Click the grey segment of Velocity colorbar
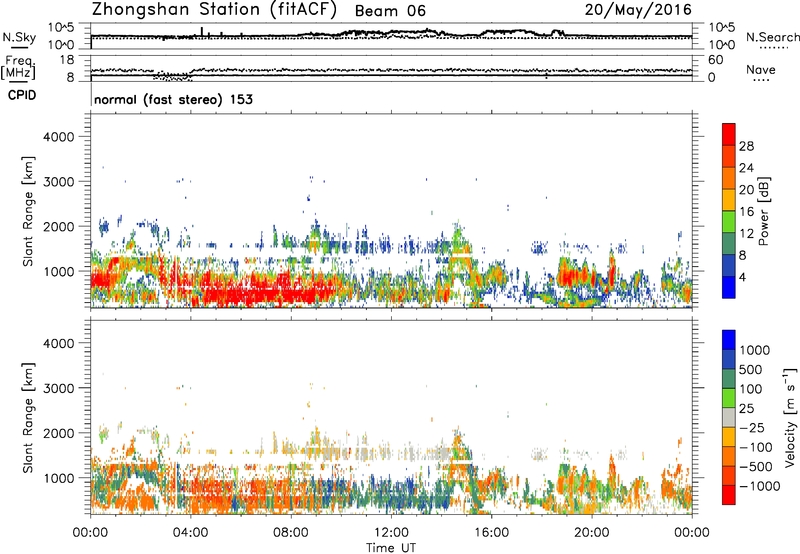 point(729,418)
